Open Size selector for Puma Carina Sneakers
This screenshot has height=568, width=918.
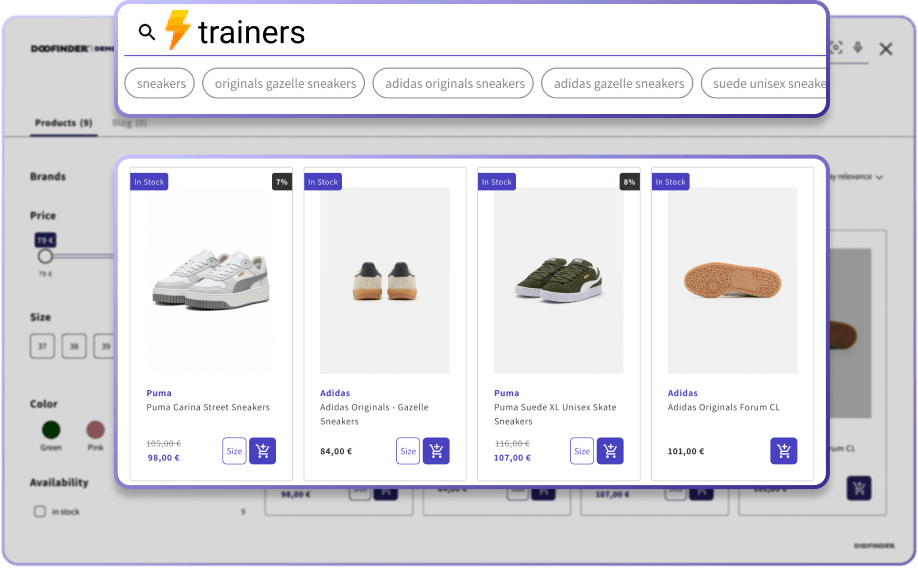[x=234, y=451]
